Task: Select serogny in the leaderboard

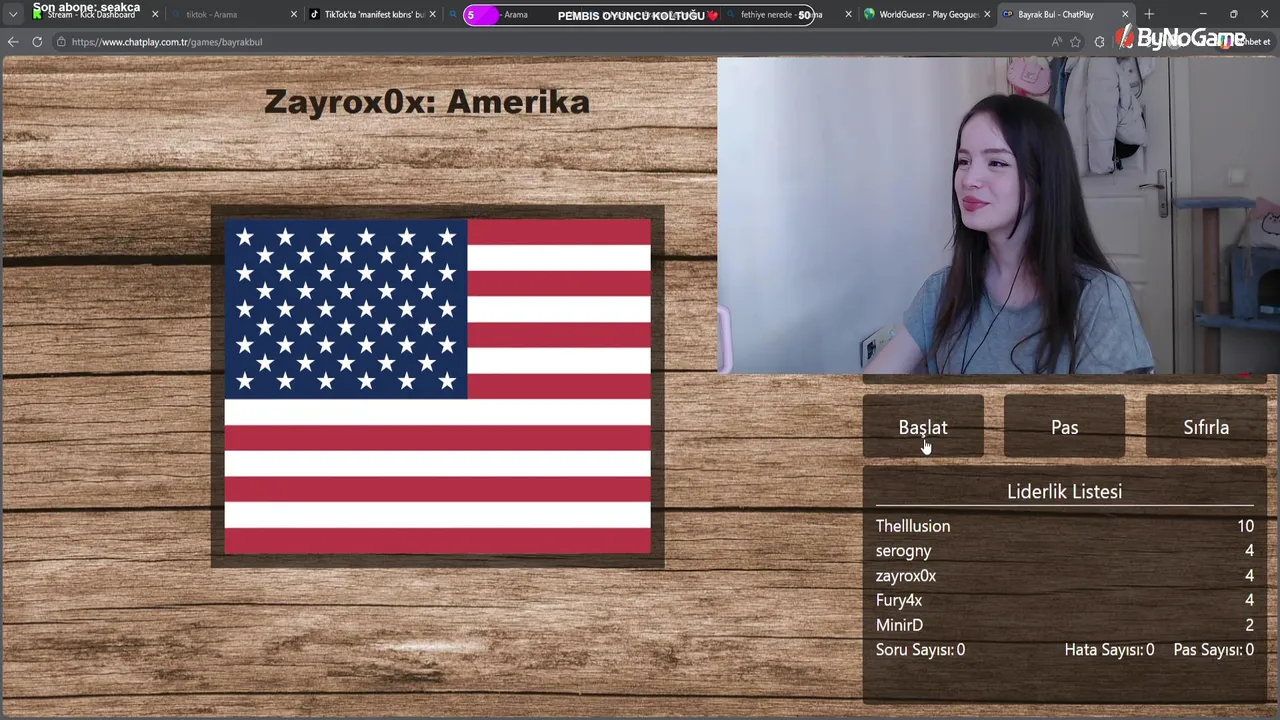Action: [903, 551]
